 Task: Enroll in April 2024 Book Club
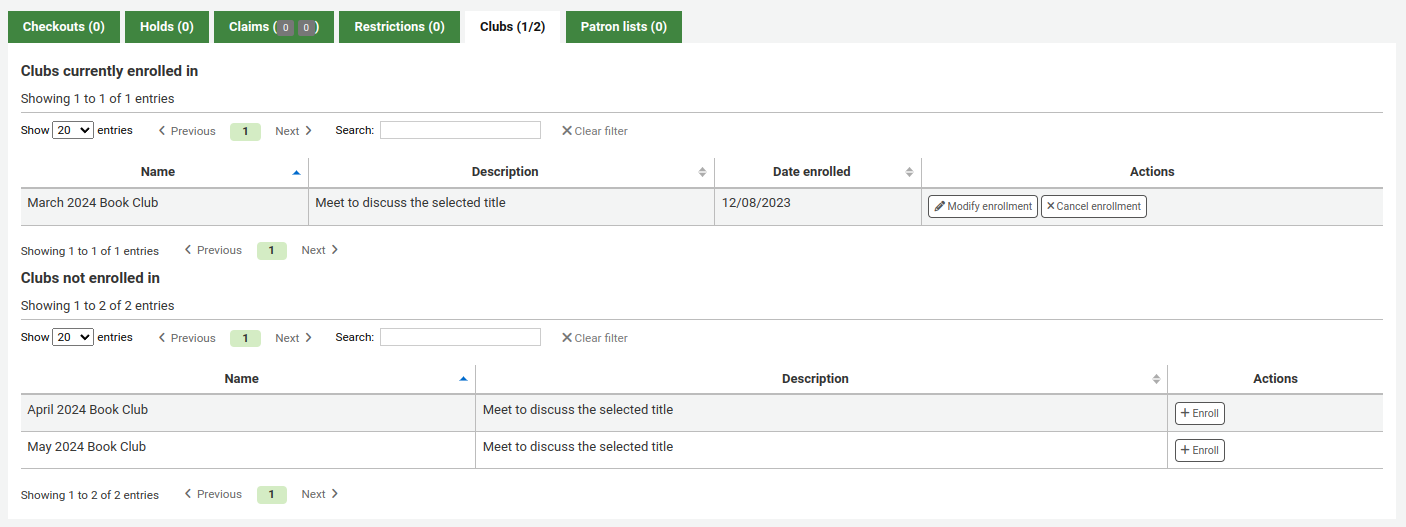click(1199, 413)
